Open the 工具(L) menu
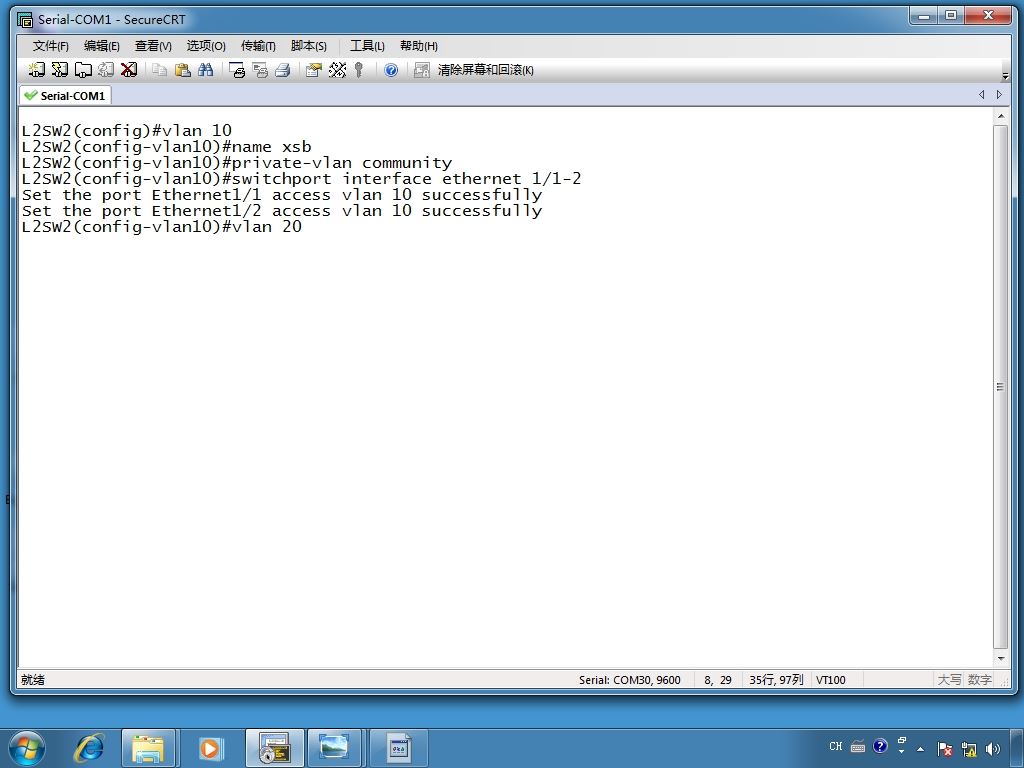The width and height of the screenshot is (1024, 768). (367, 46)
